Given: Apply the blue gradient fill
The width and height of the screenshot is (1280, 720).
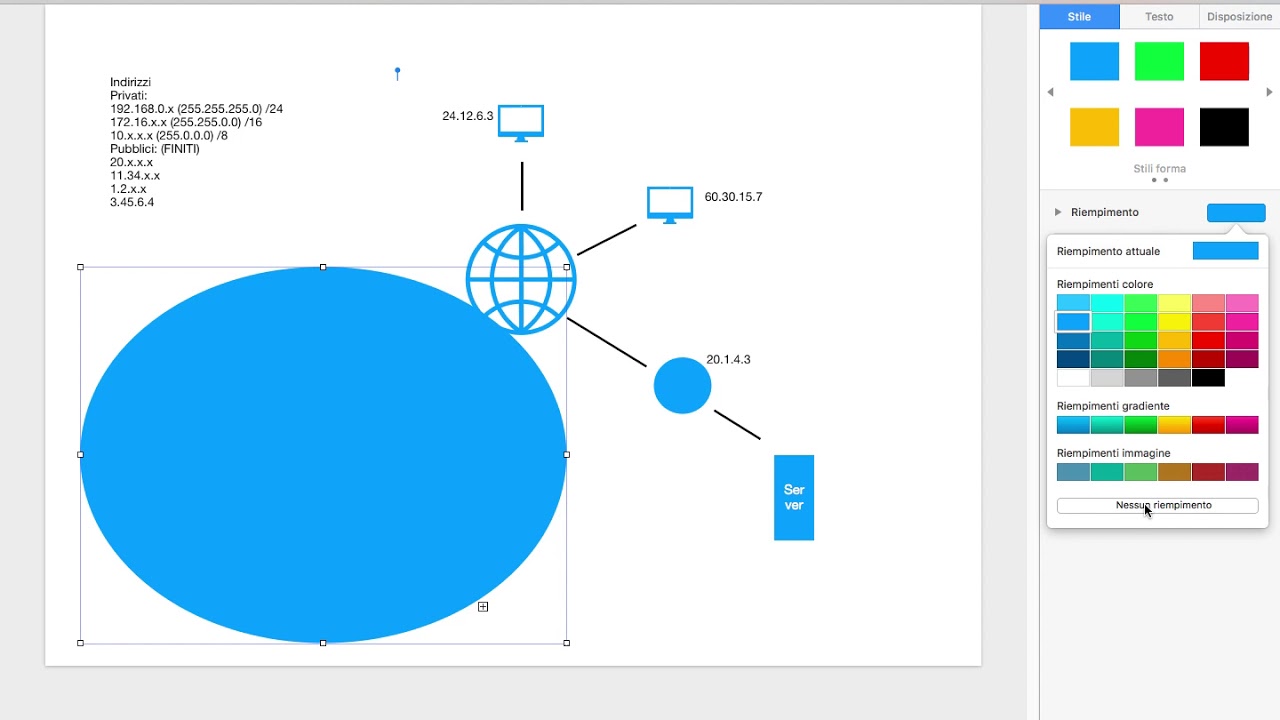Looking at the screenshot, I should [1073, 425].
